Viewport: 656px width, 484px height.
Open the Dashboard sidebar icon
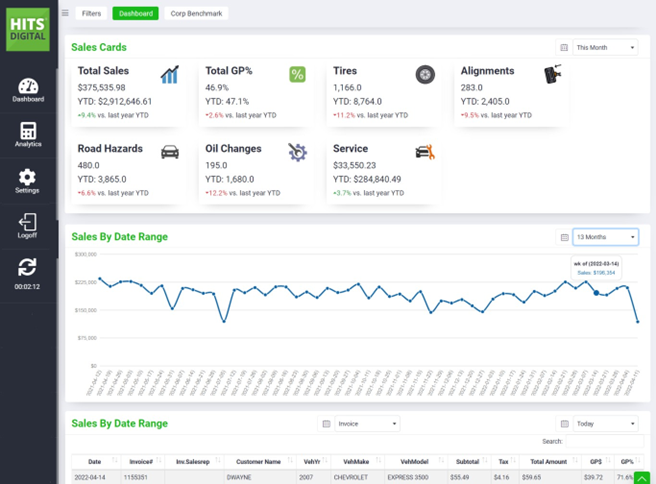coord(28,89)
